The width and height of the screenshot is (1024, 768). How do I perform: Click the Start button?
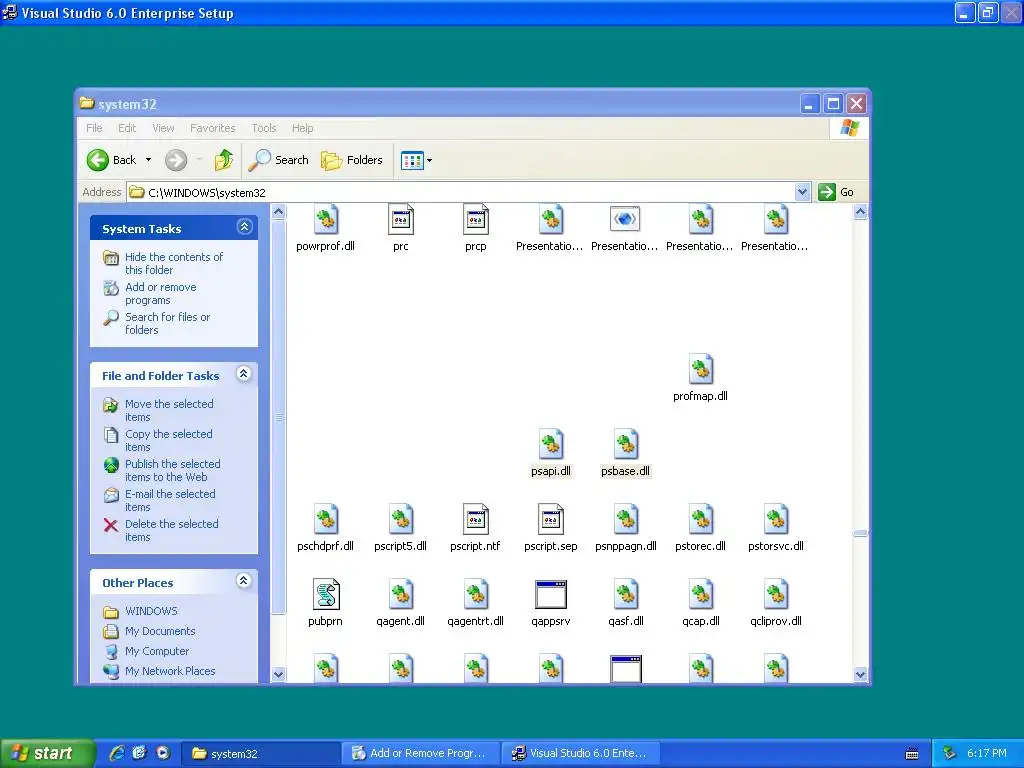point(46,753)
